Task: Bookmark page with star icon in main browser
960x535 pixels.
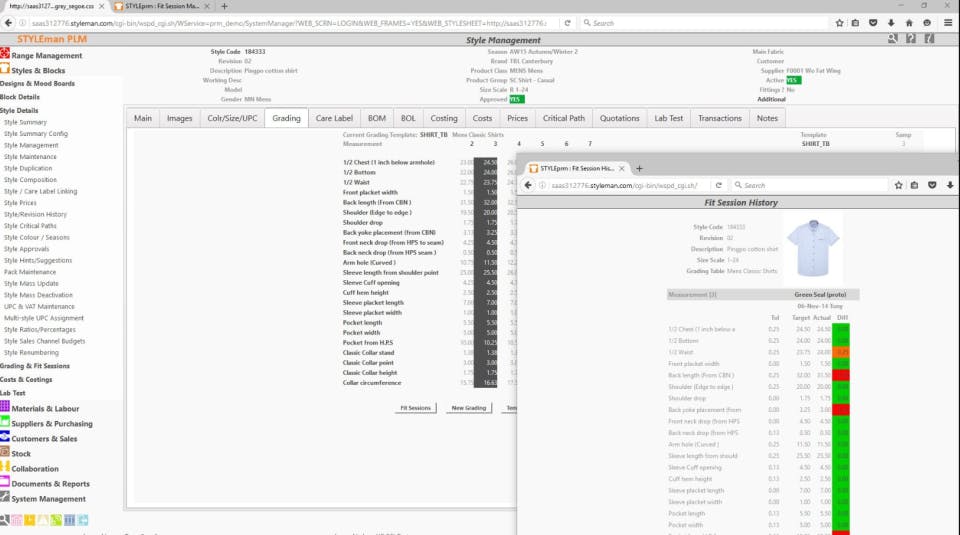Action: [839, 23]
